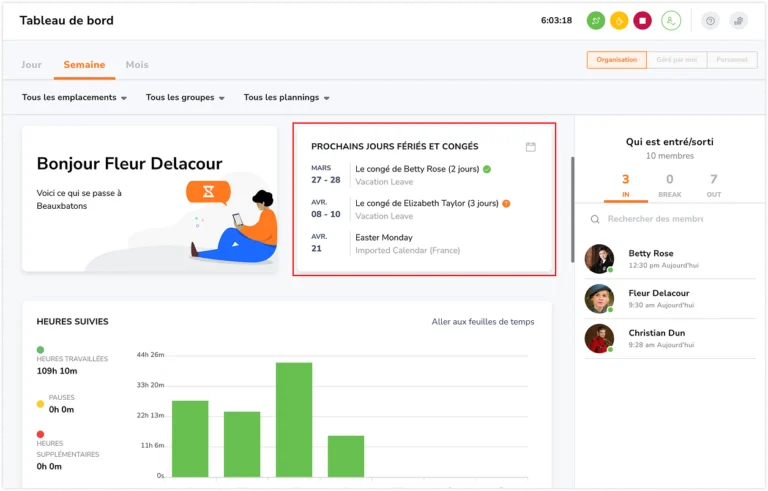Image resolution: width=768 pixels, height=491 pixels.
Task: Switch to Géré par moi view
Action: (676, 60)
